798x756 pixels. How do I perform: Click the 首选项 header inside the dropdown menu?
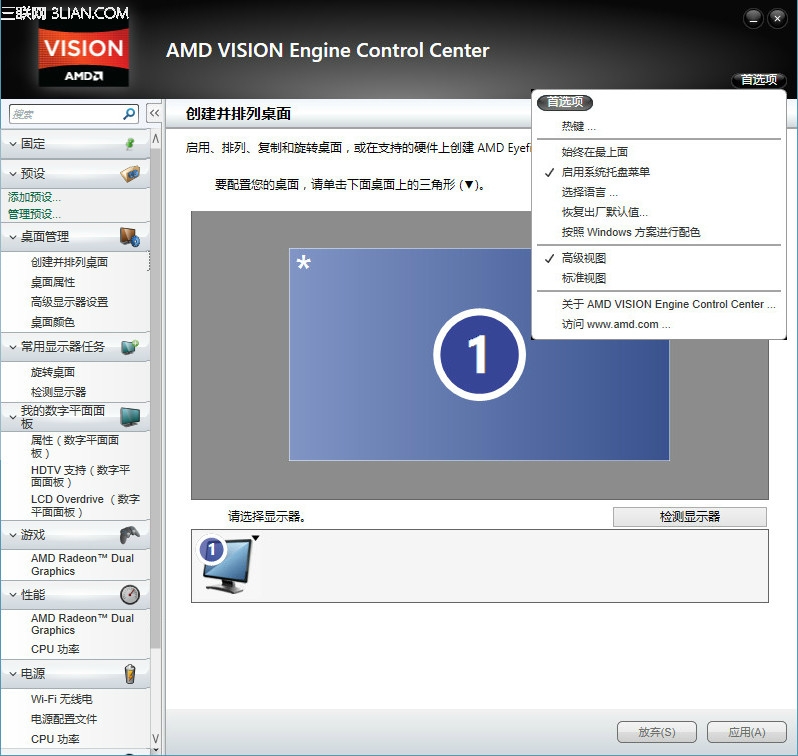[x=565, y=102]
